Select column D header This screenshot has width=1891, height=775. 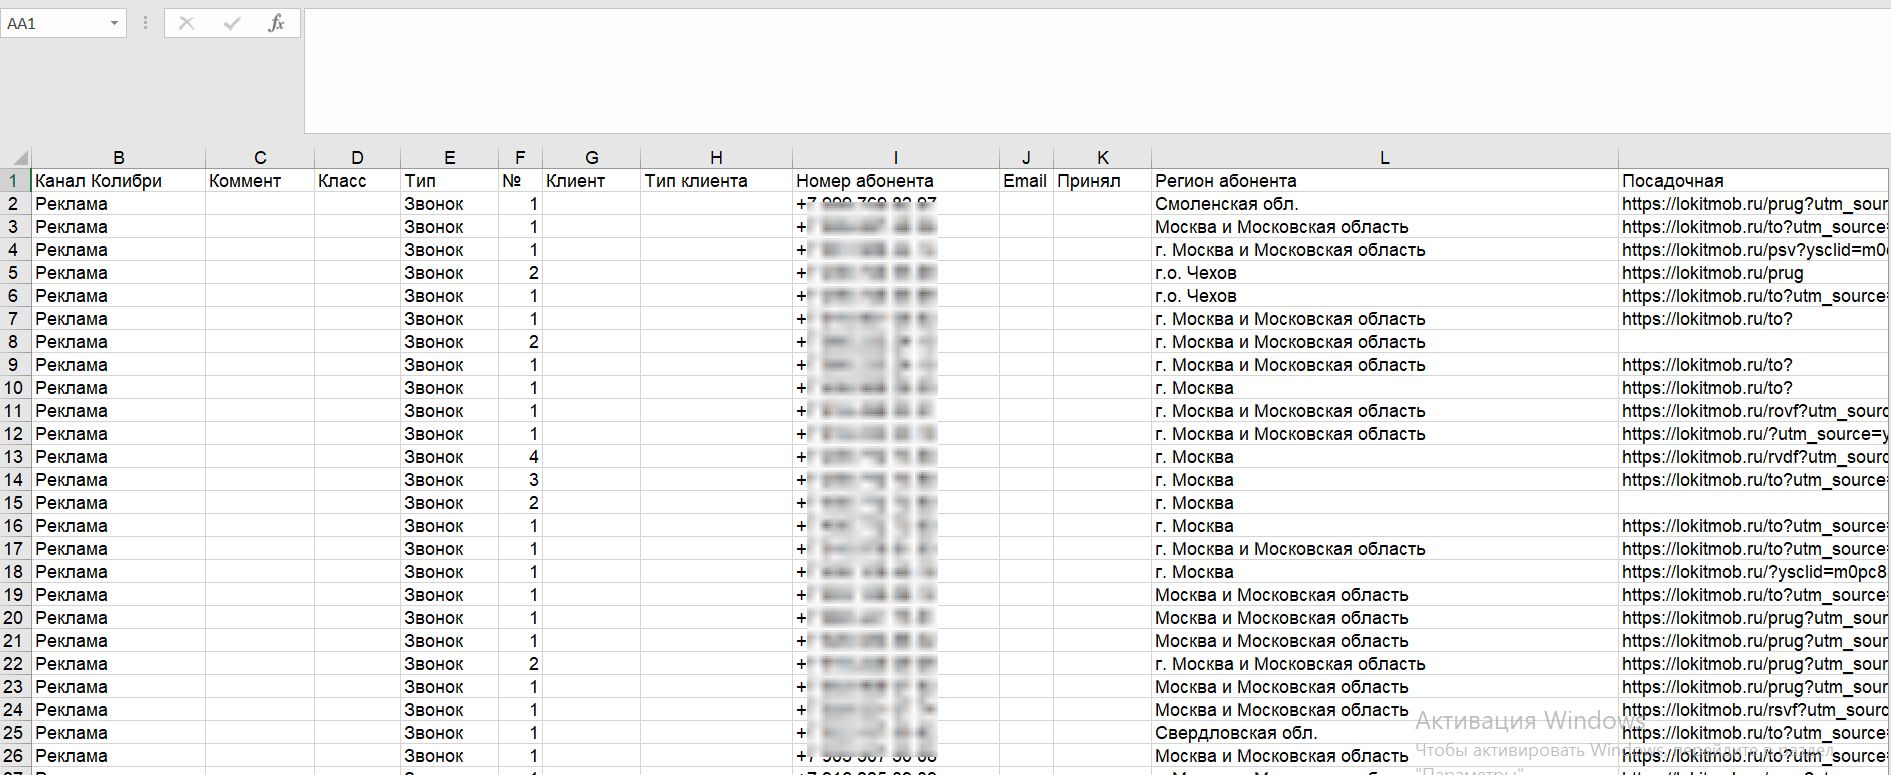click(x=357, y=158)
